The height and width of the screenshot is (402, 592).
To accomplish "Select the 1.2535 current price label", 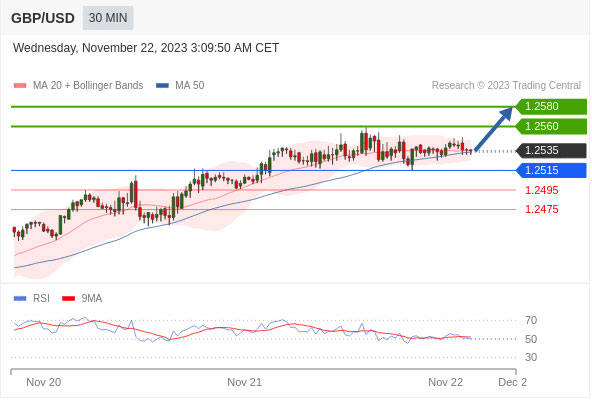I will pyautogui.click(x=551, y=150).
